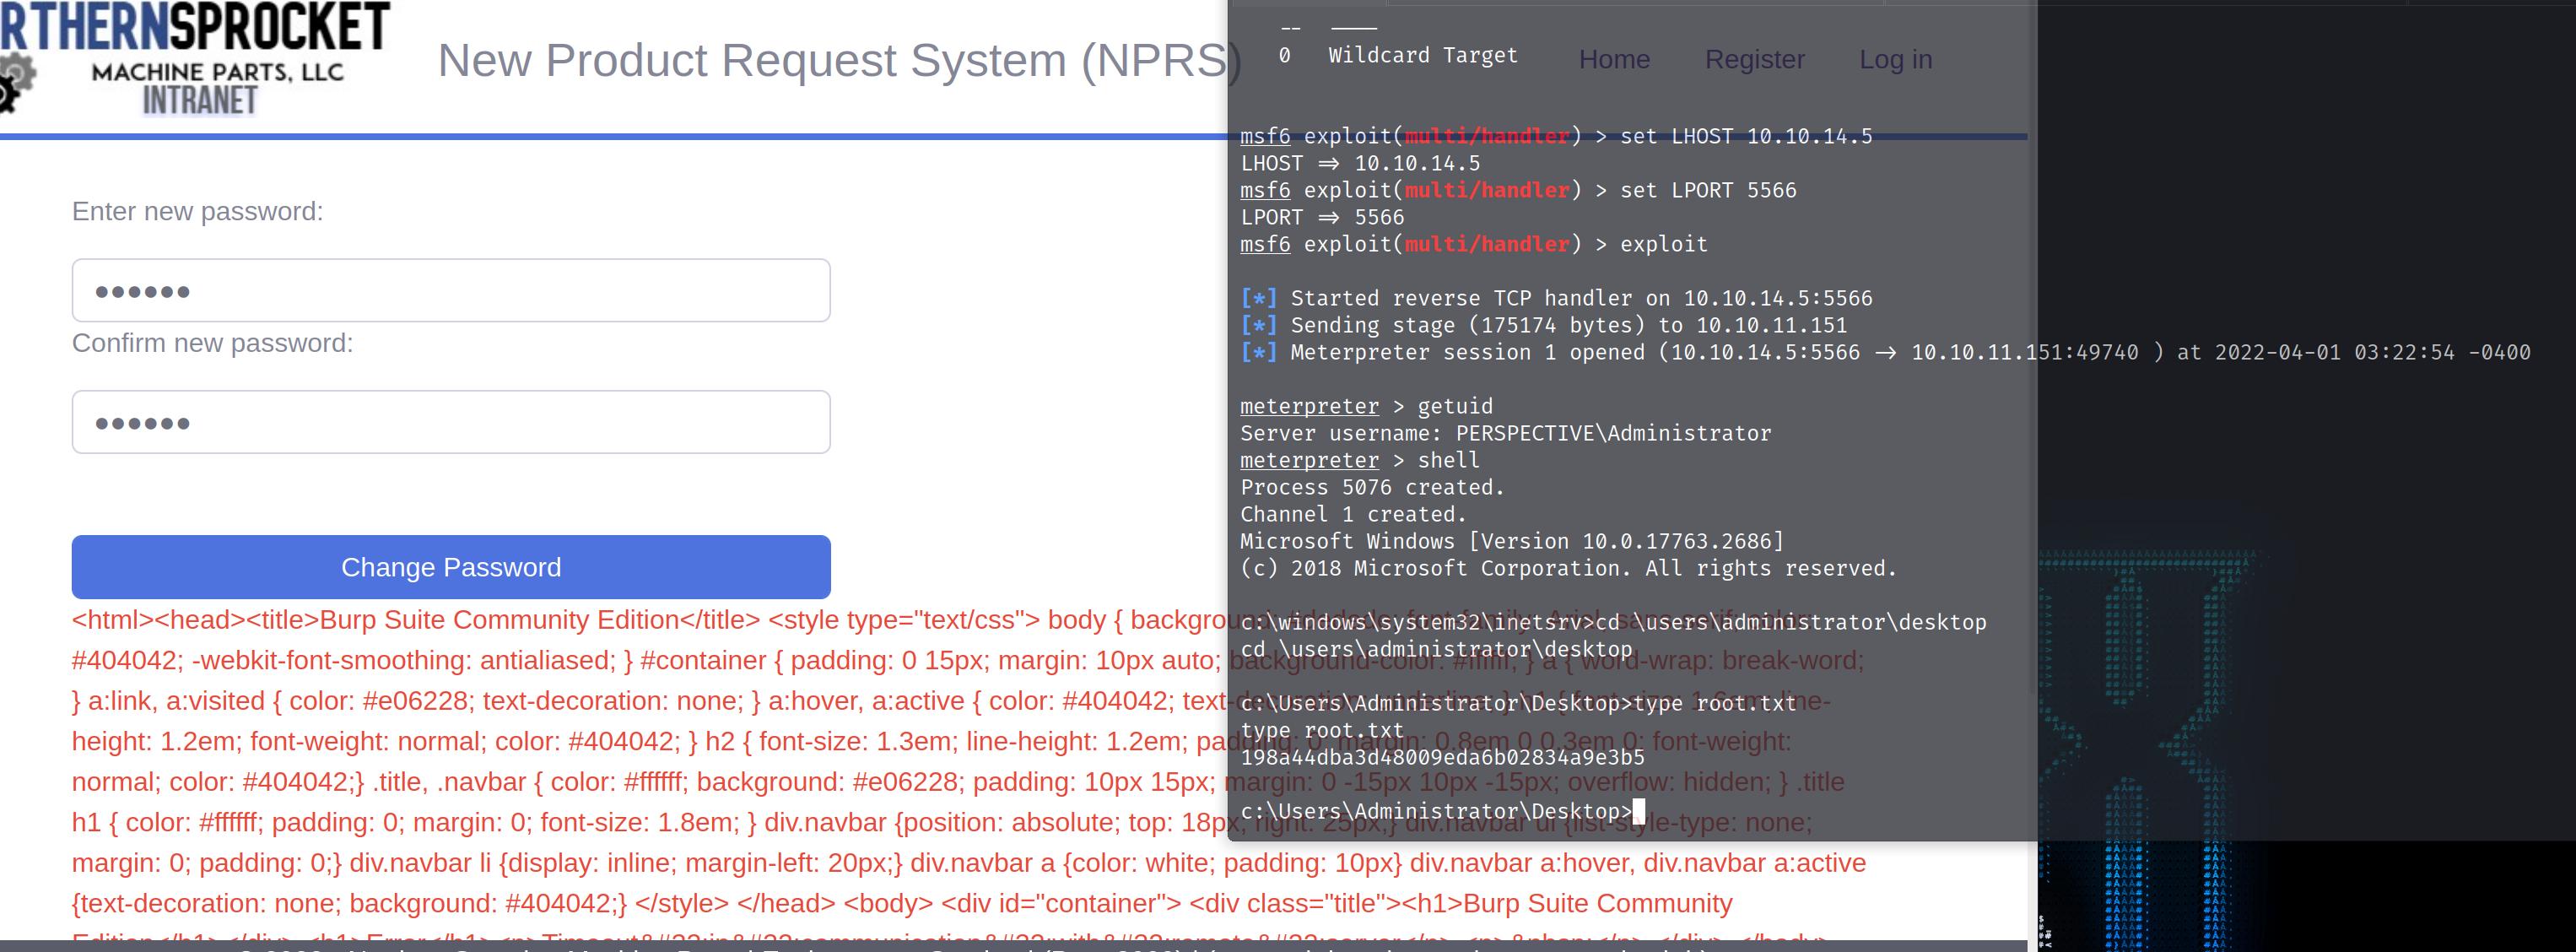
Task: Click the 'Confirm new password:' label
Action: 212,343
